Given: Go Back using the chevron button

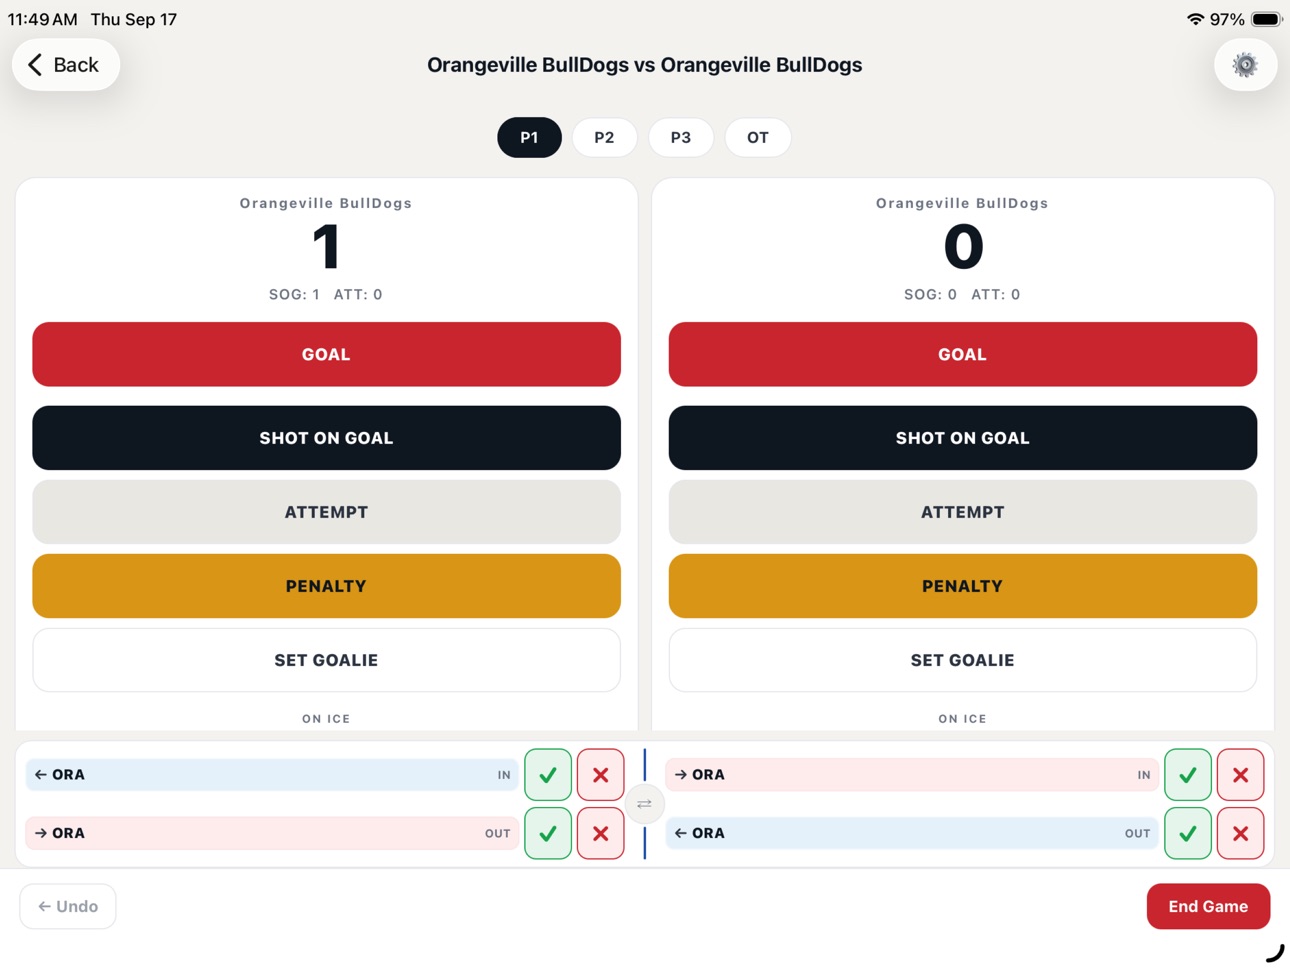Looking at the screenshot, I should (x=66, y=65).
